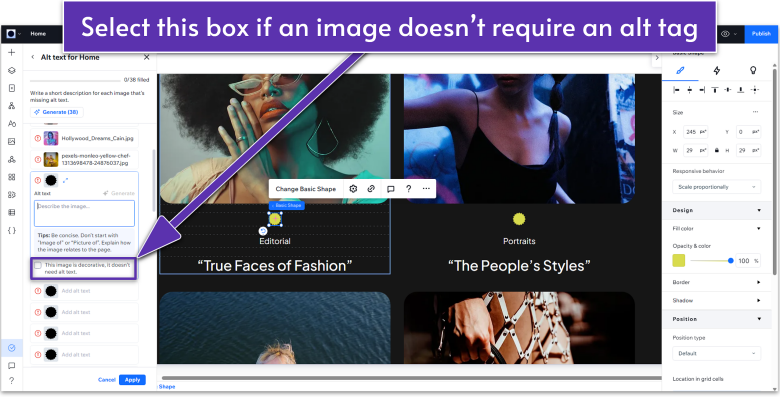The width and height of the screenshot is (780, 397).
Task: Click the link icon in floating toolbar
Action: [371, 189]
